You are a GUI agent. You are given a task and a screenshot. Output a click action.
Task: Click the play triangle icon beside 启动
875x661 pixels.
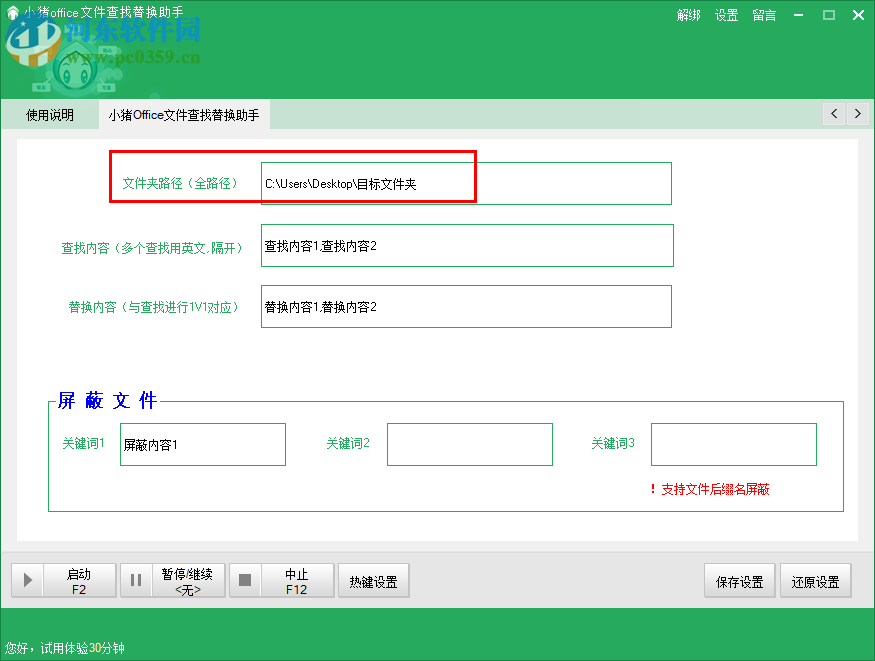(27, 580)
